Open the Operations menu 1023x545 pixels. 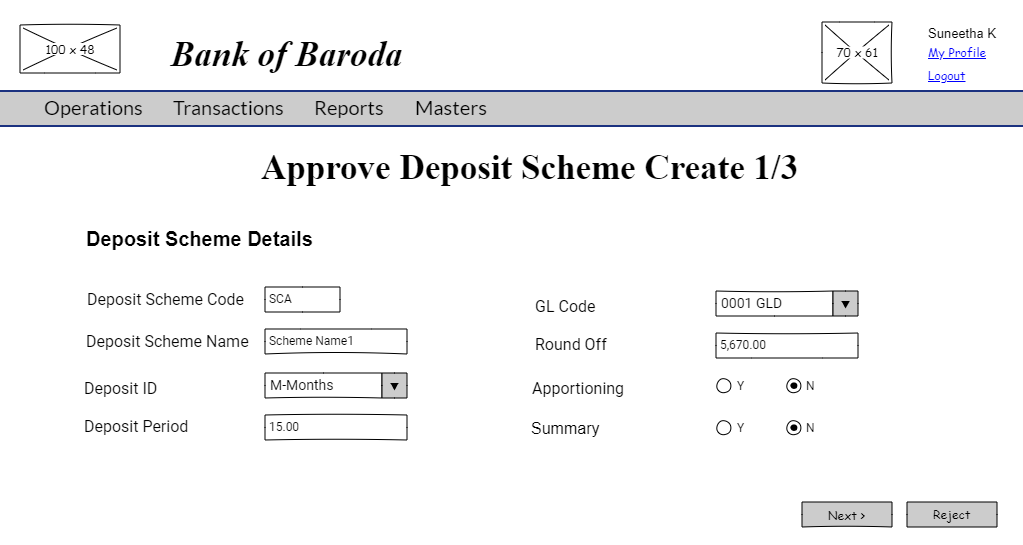tap(93, 108)
